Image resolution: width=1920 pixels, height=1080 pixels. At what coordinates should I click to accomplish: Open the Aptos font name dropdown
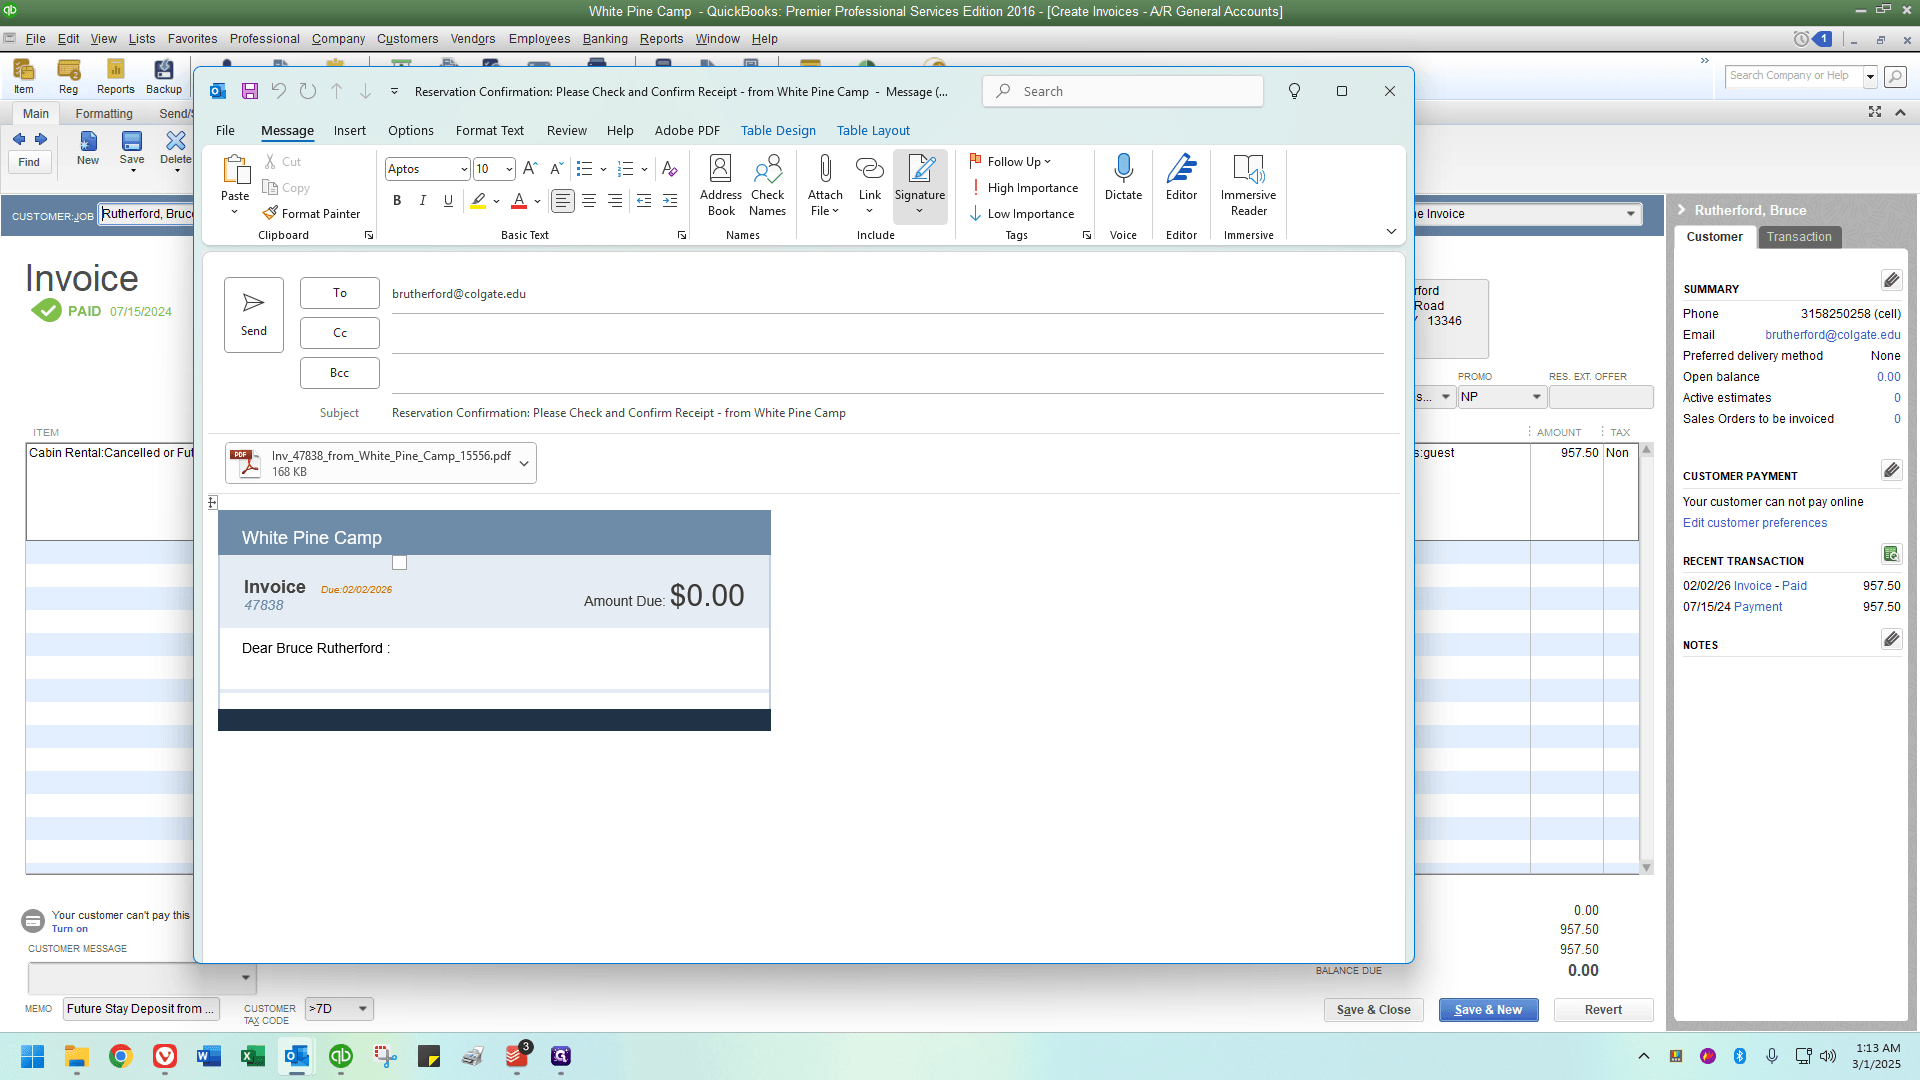(x=464, y=169)
